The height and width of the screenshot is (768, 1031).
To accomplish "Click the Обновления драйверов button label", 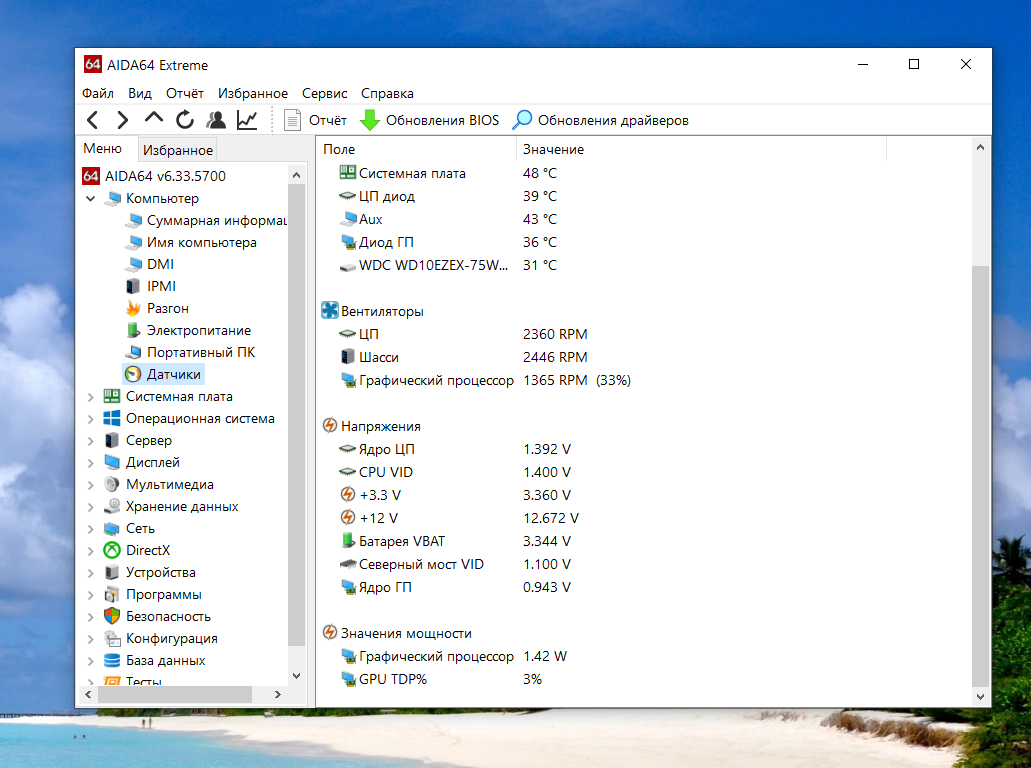I will pyautogui.click(x=613, y=120).
